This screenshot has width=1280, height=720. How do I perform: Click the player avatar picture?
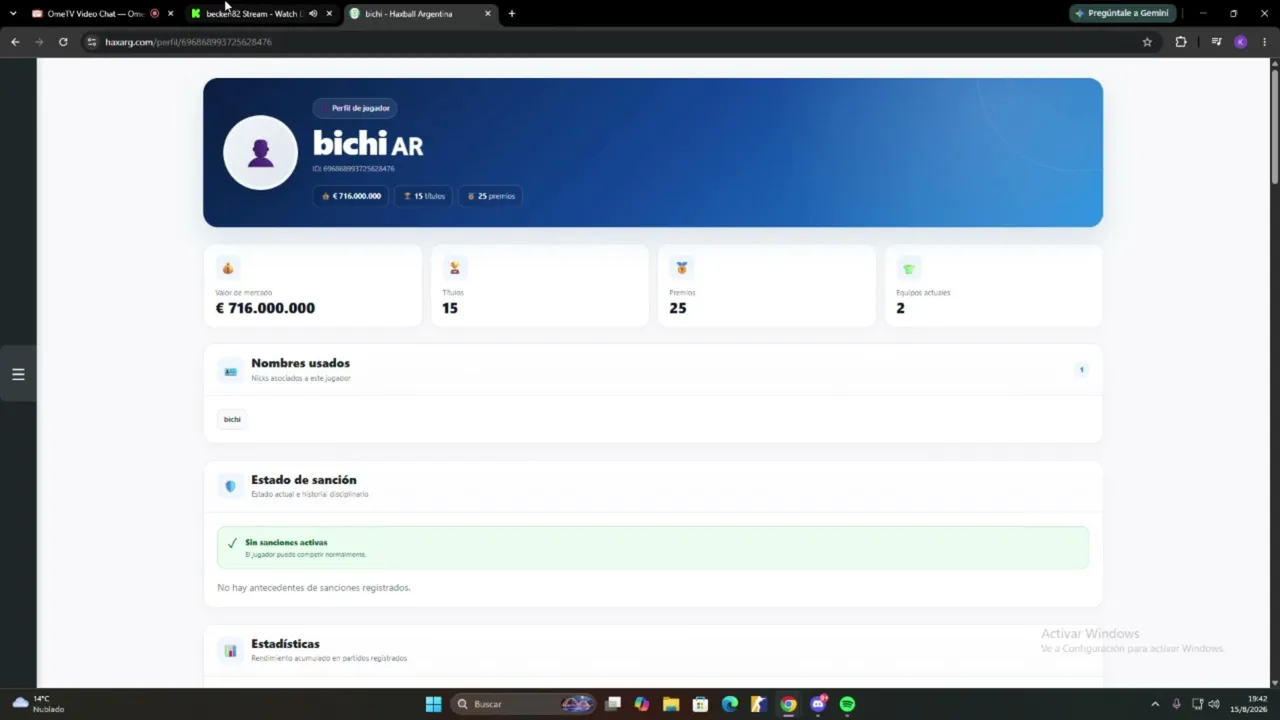[x=260, y=152]
